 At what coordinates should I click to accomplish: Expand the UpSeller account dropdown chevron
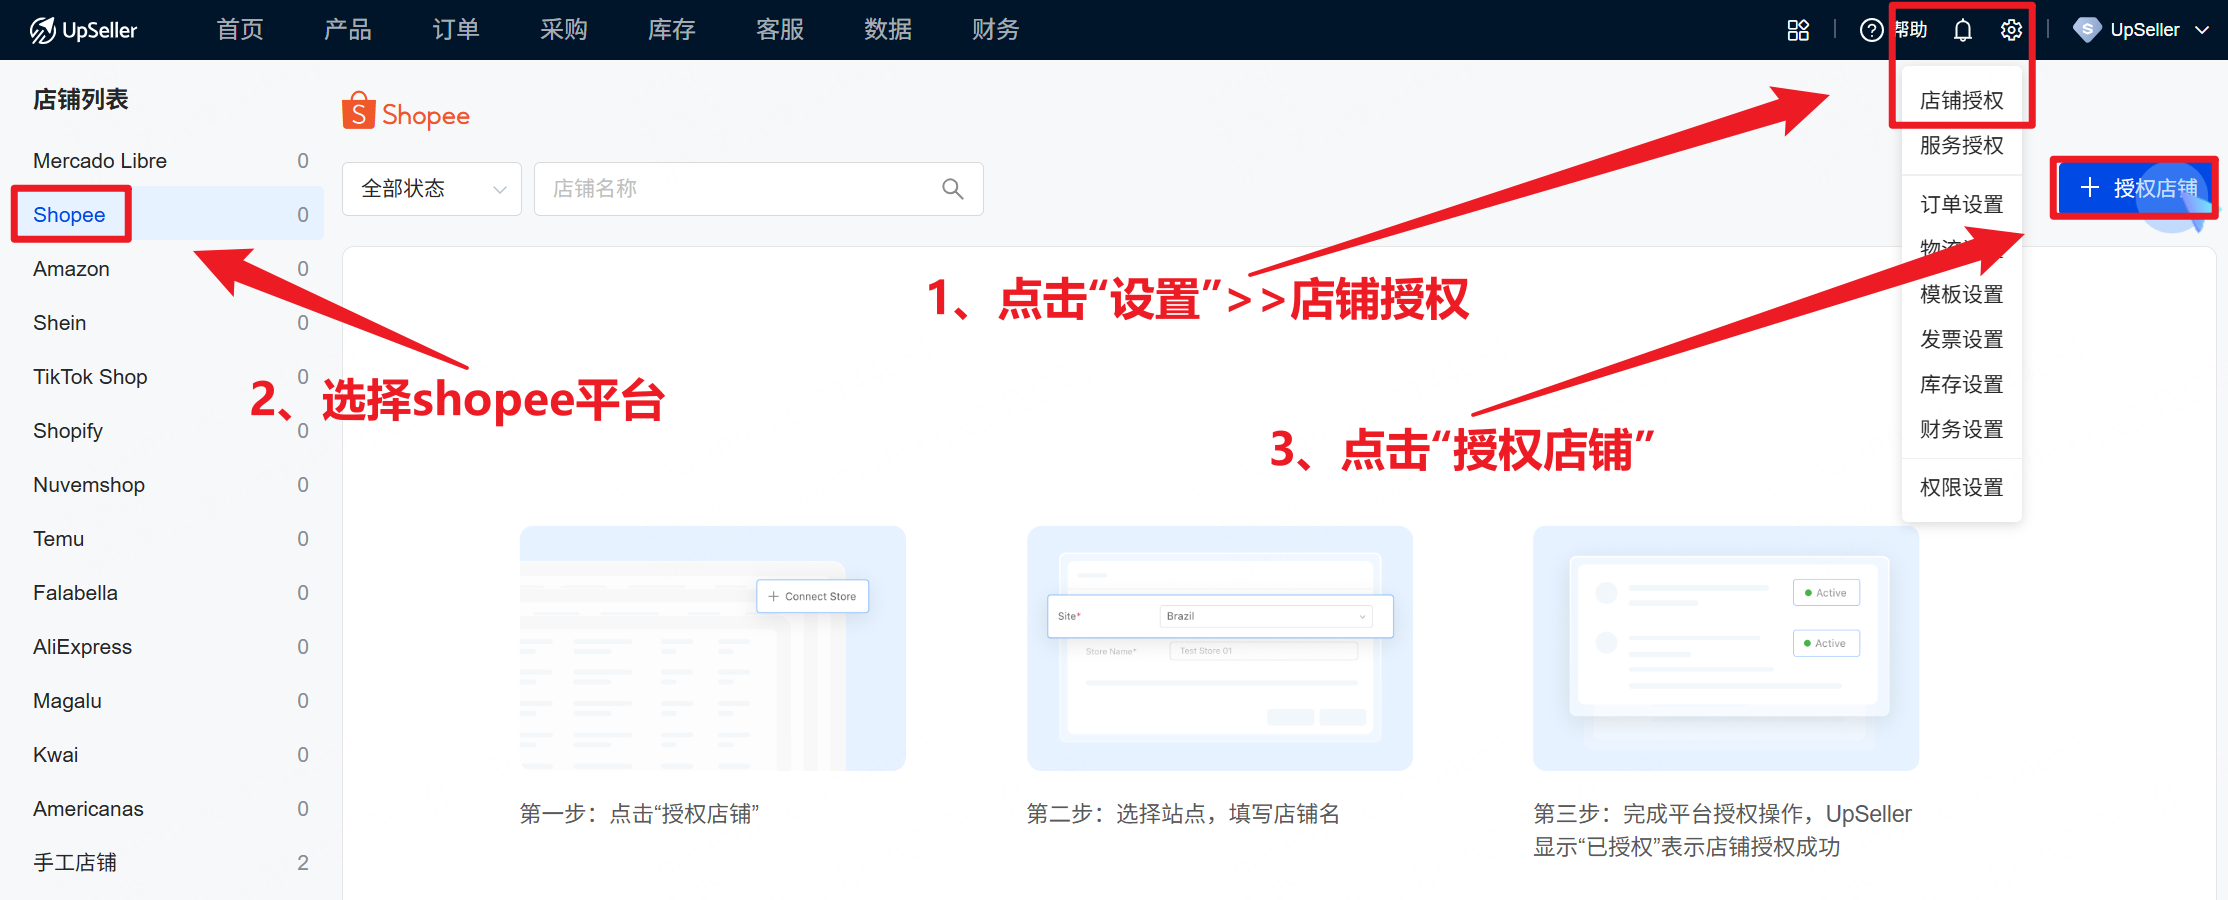(x=2202, y=29)
